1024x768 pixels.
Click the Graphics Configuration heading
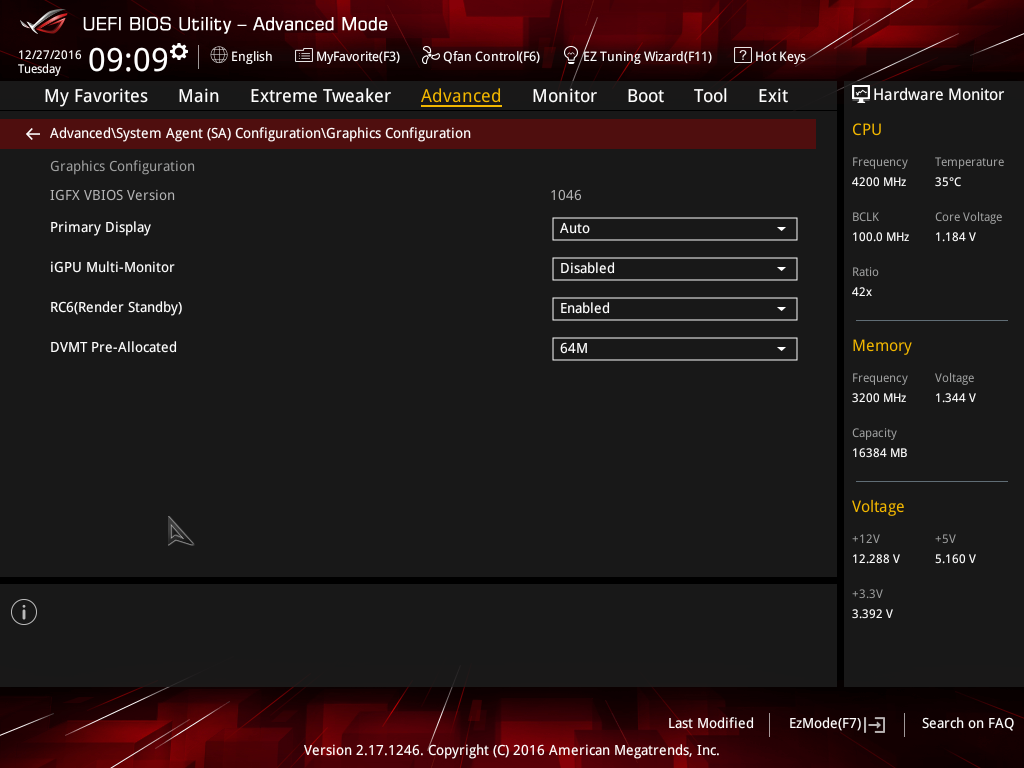(x=122, y=166)
